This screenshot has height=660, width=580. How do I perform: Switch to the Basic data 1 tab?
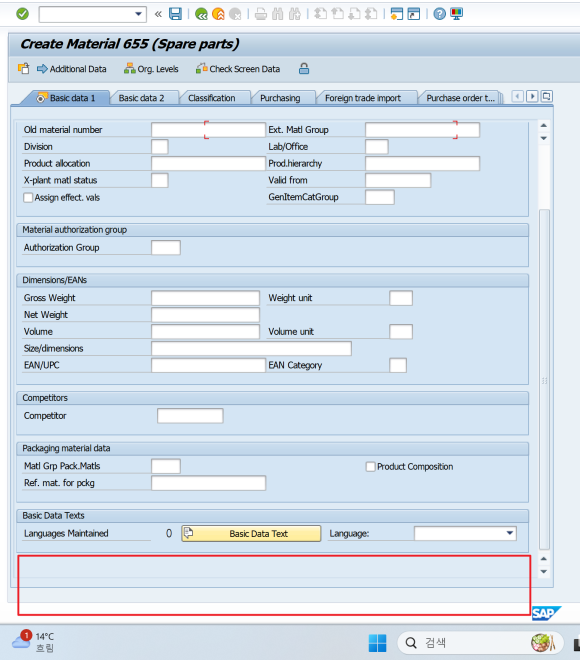tap(67, 98)
